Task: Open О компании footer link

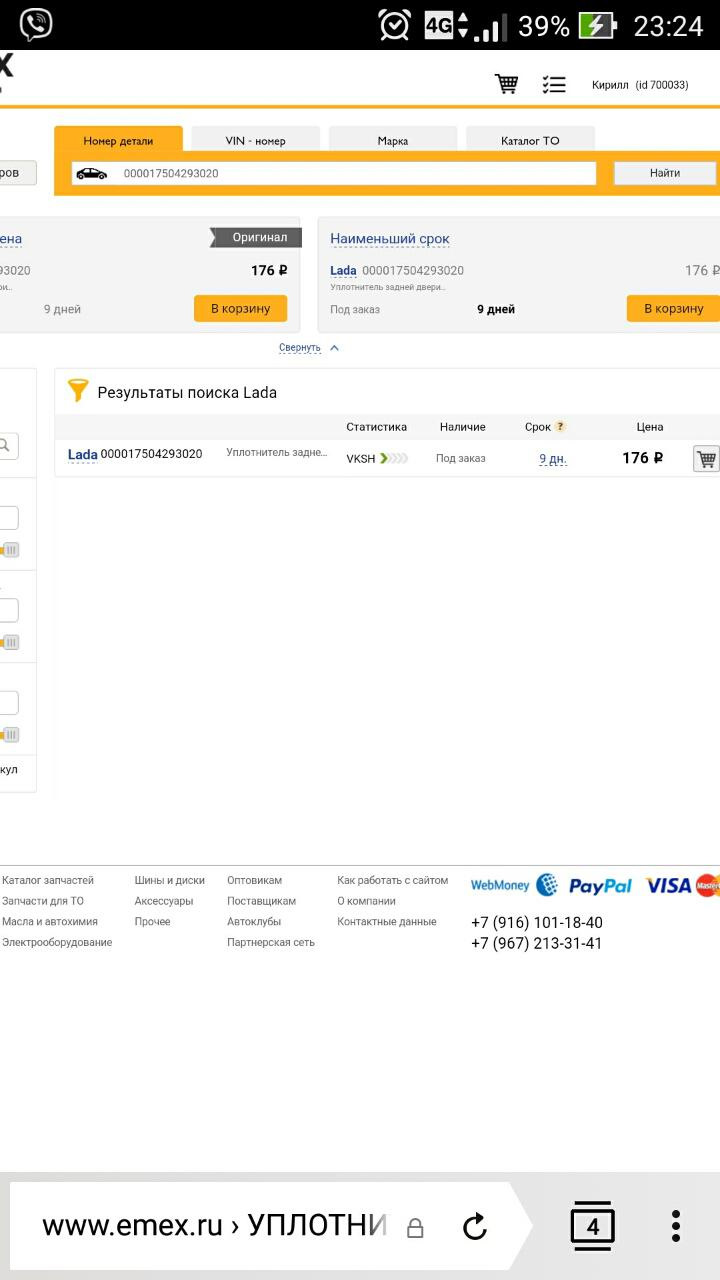Action: coord(367,901)
